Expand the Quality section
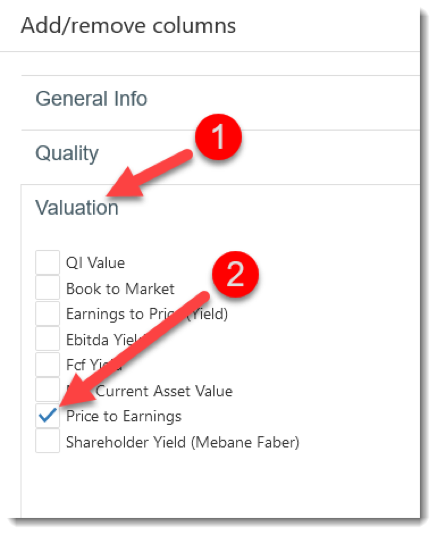 (67, 153)
